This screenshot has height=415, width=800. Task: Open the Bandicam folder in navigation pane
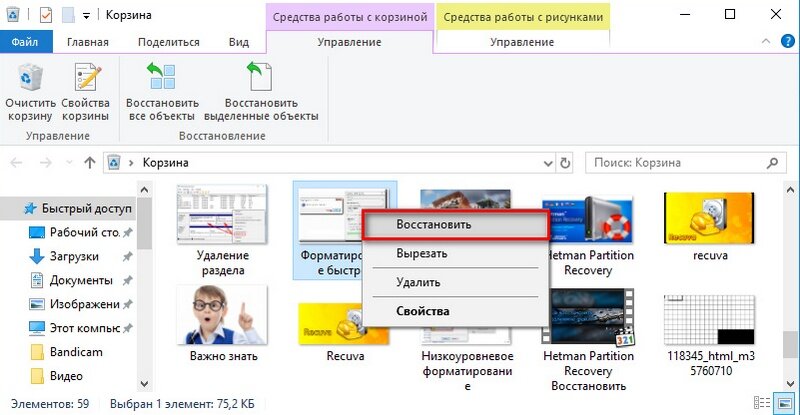pos(66,352)
